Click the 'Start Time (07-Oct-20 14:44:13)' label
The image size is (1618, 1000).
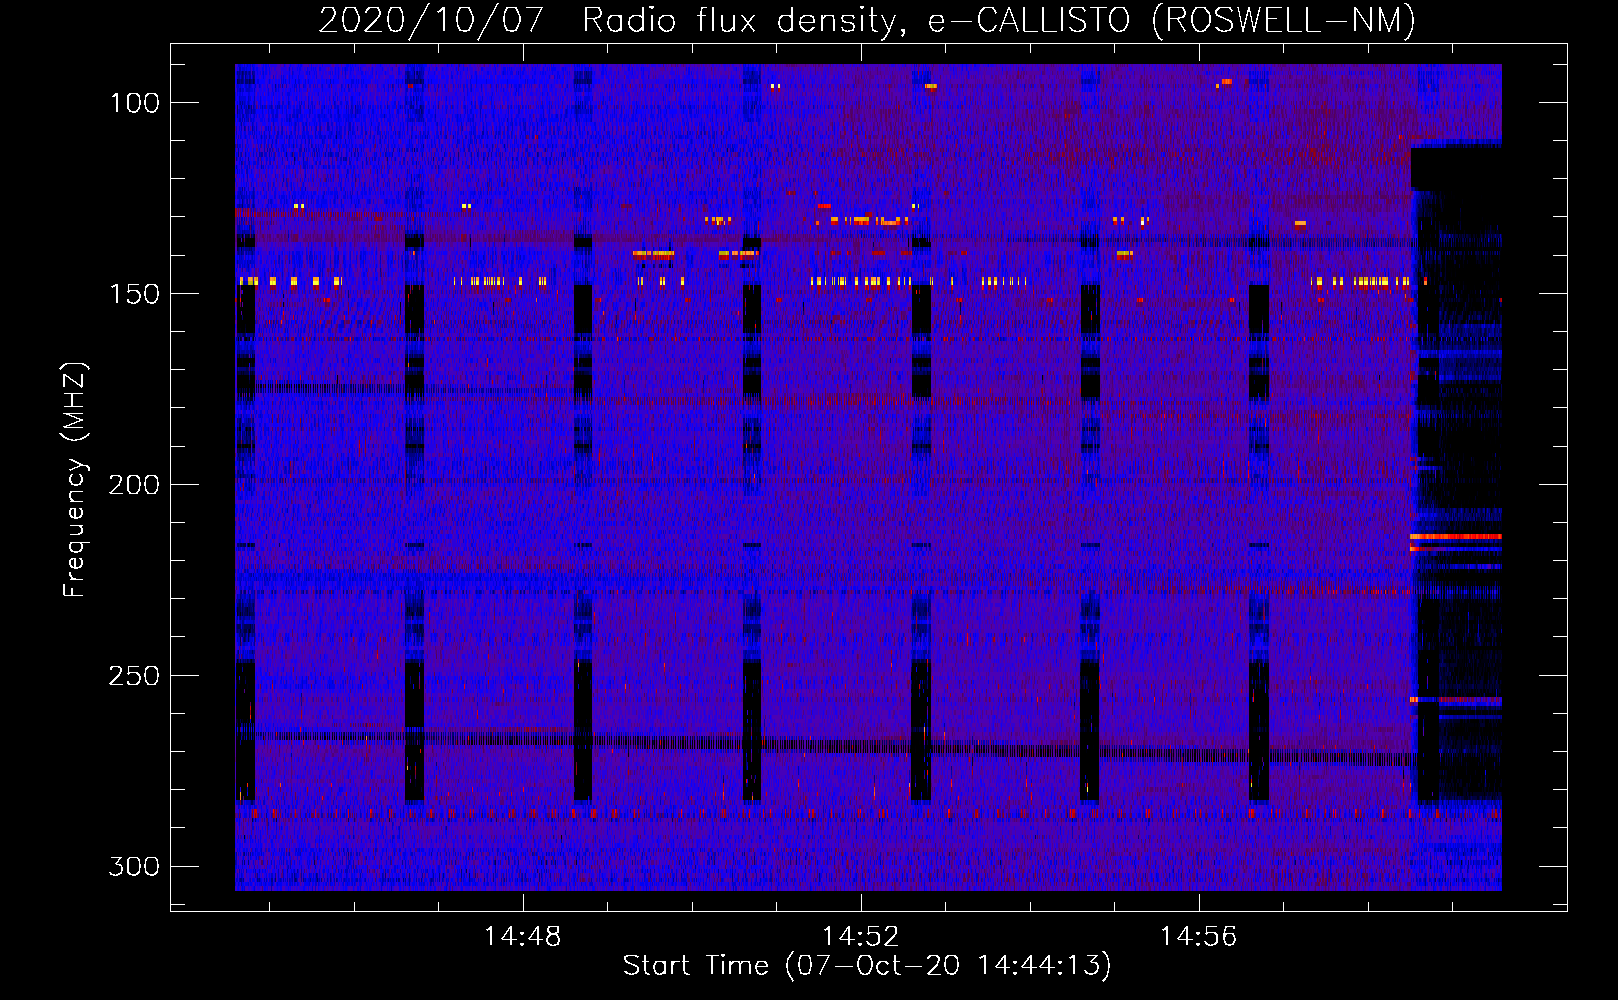[867, 966]
